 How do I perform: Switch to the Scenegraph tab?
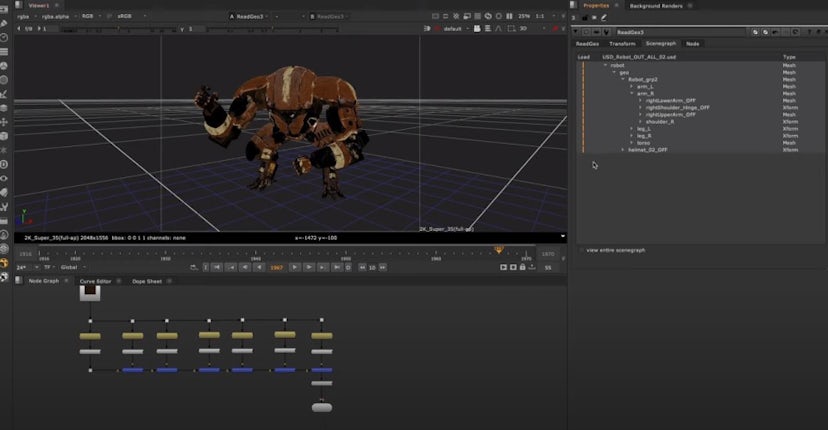(x=661, y=44)
